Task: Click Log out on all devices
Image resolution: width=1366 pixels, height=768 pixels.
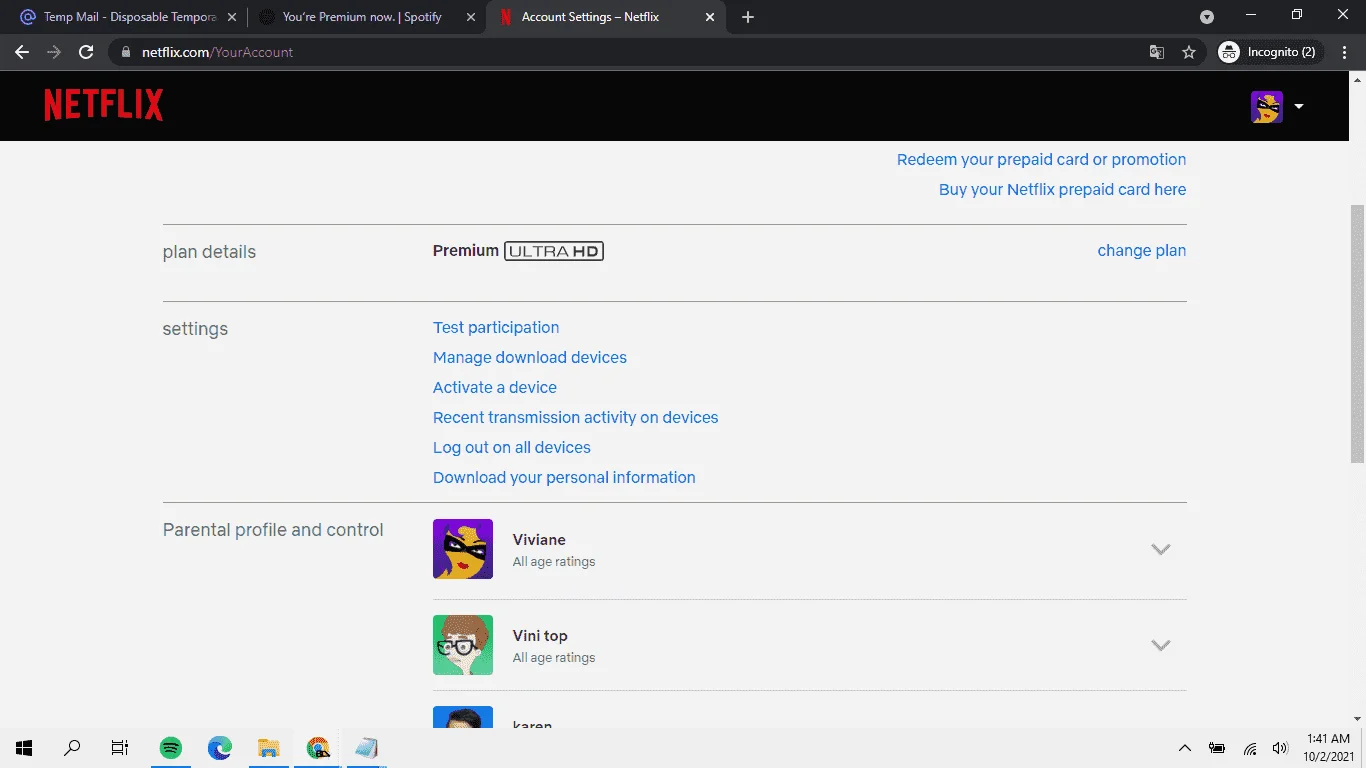Action: click(x=512, y=447)
